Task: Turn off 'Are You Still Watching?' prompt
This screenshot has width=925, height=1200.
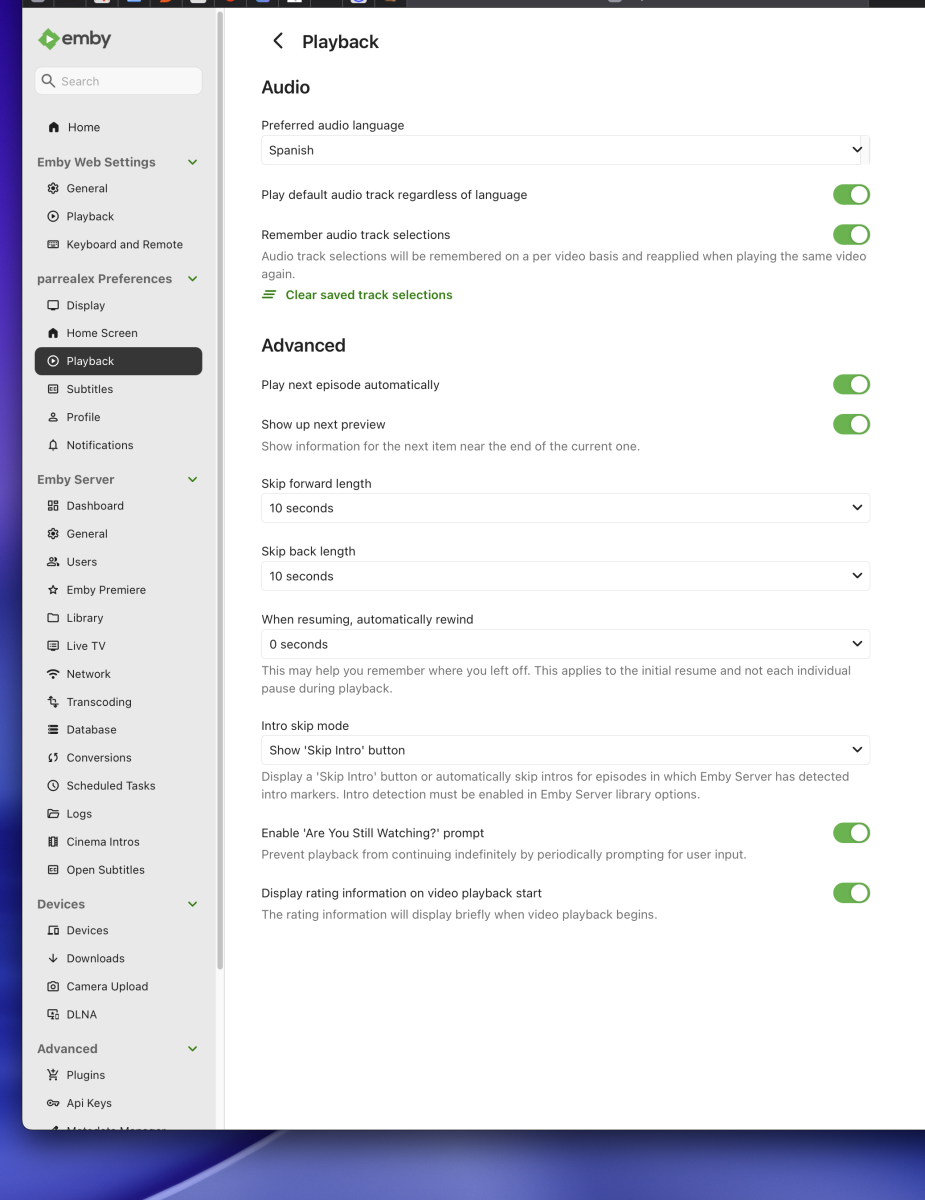Action: click(x=851, y=833)
